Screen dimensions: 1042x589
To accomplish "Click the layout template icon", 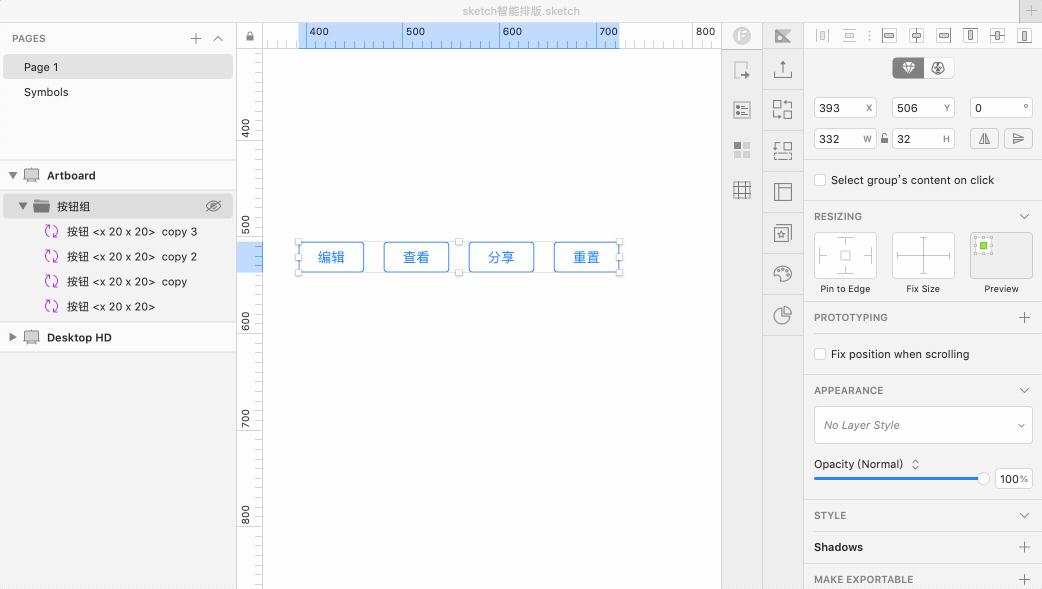I will click(x=783, y=192).
